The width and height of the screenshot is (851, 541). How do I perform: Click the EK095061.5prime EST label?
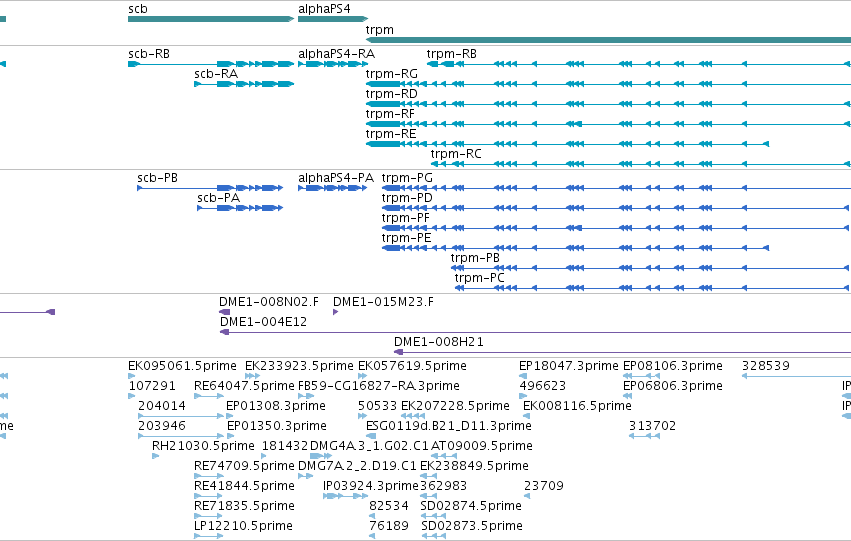(x=182, y=366)
